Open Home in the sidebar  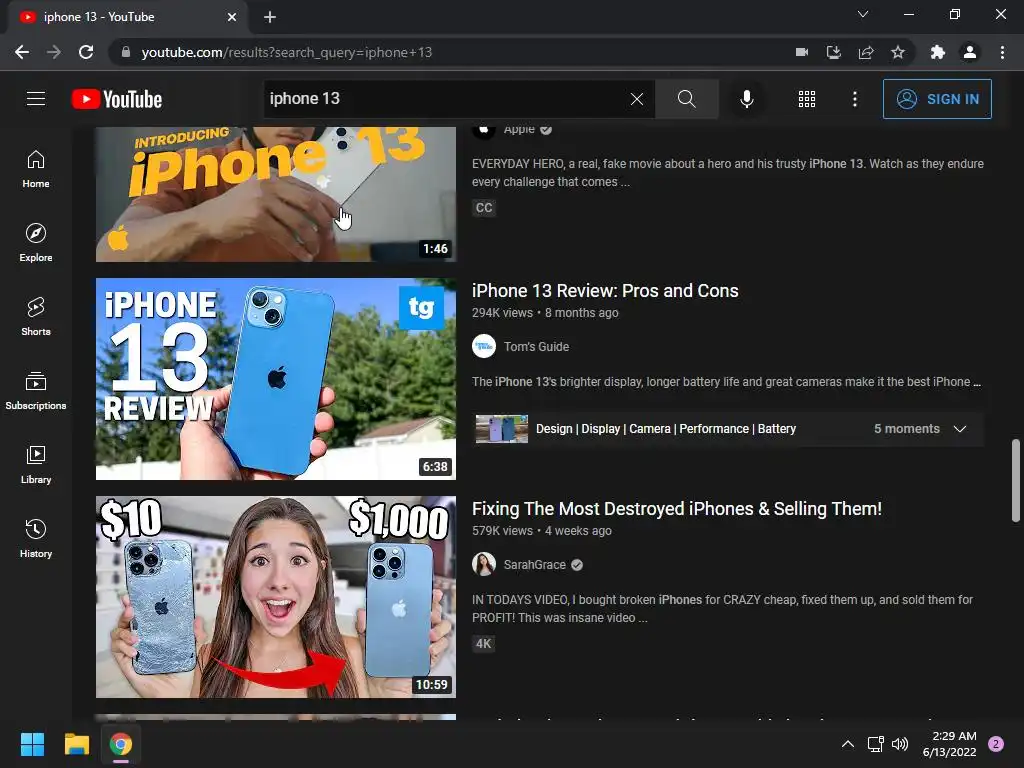36,169
